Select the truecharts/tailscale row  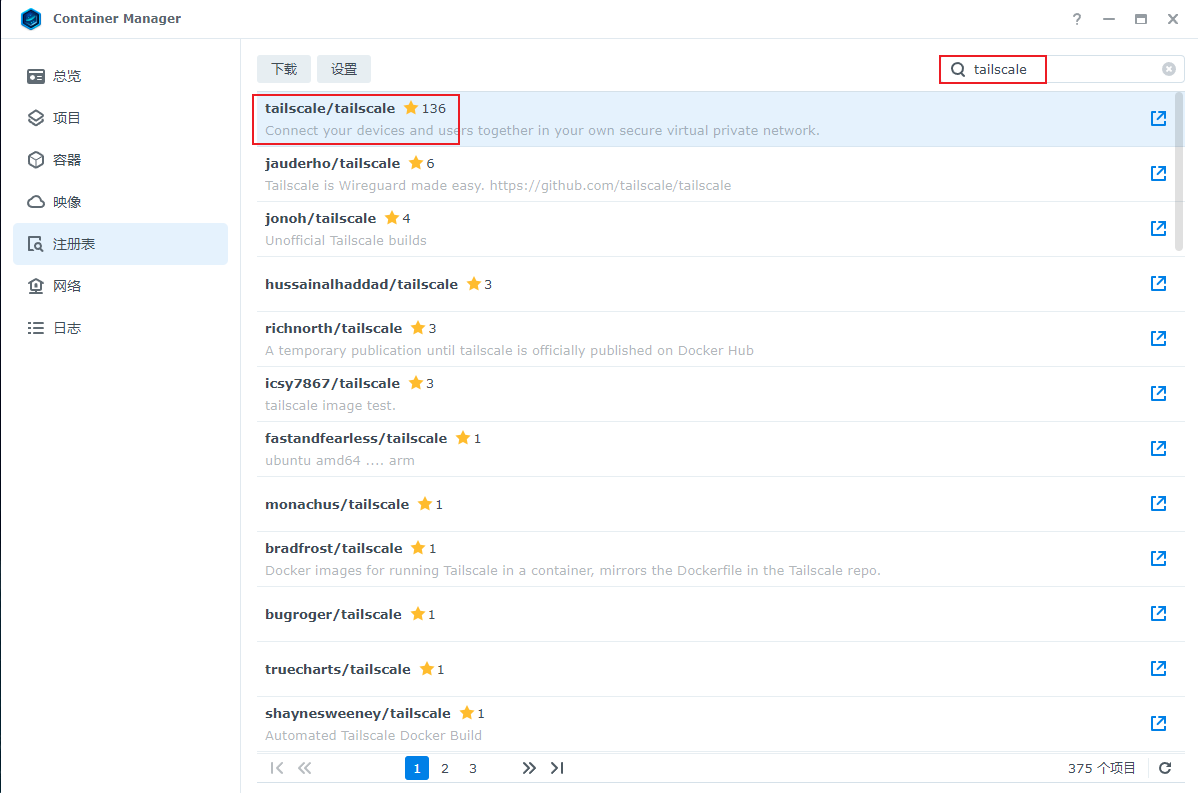[720, 669]
